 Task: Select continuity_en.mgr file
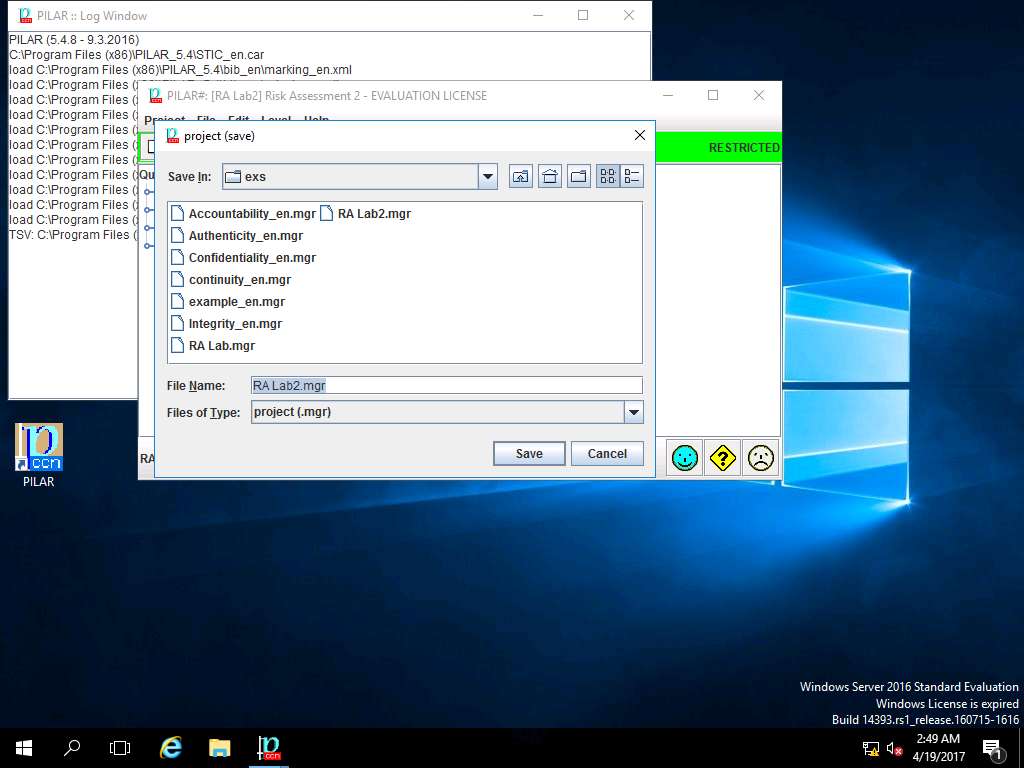231,280
